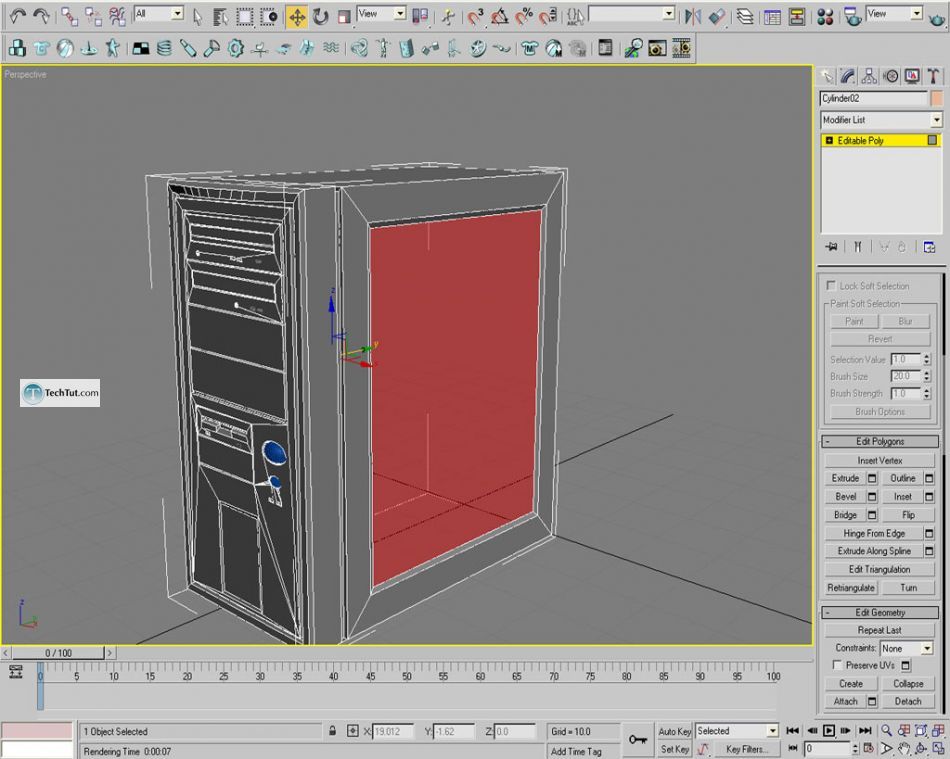Switch to the Hierarchy panel tab
The image size is (950, 759).
(869, 76)
